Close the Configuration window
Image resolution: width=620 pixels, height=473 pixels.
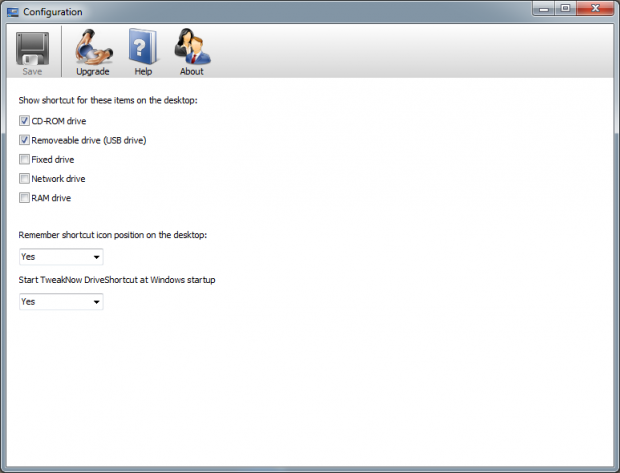click(x=595, y=8)
